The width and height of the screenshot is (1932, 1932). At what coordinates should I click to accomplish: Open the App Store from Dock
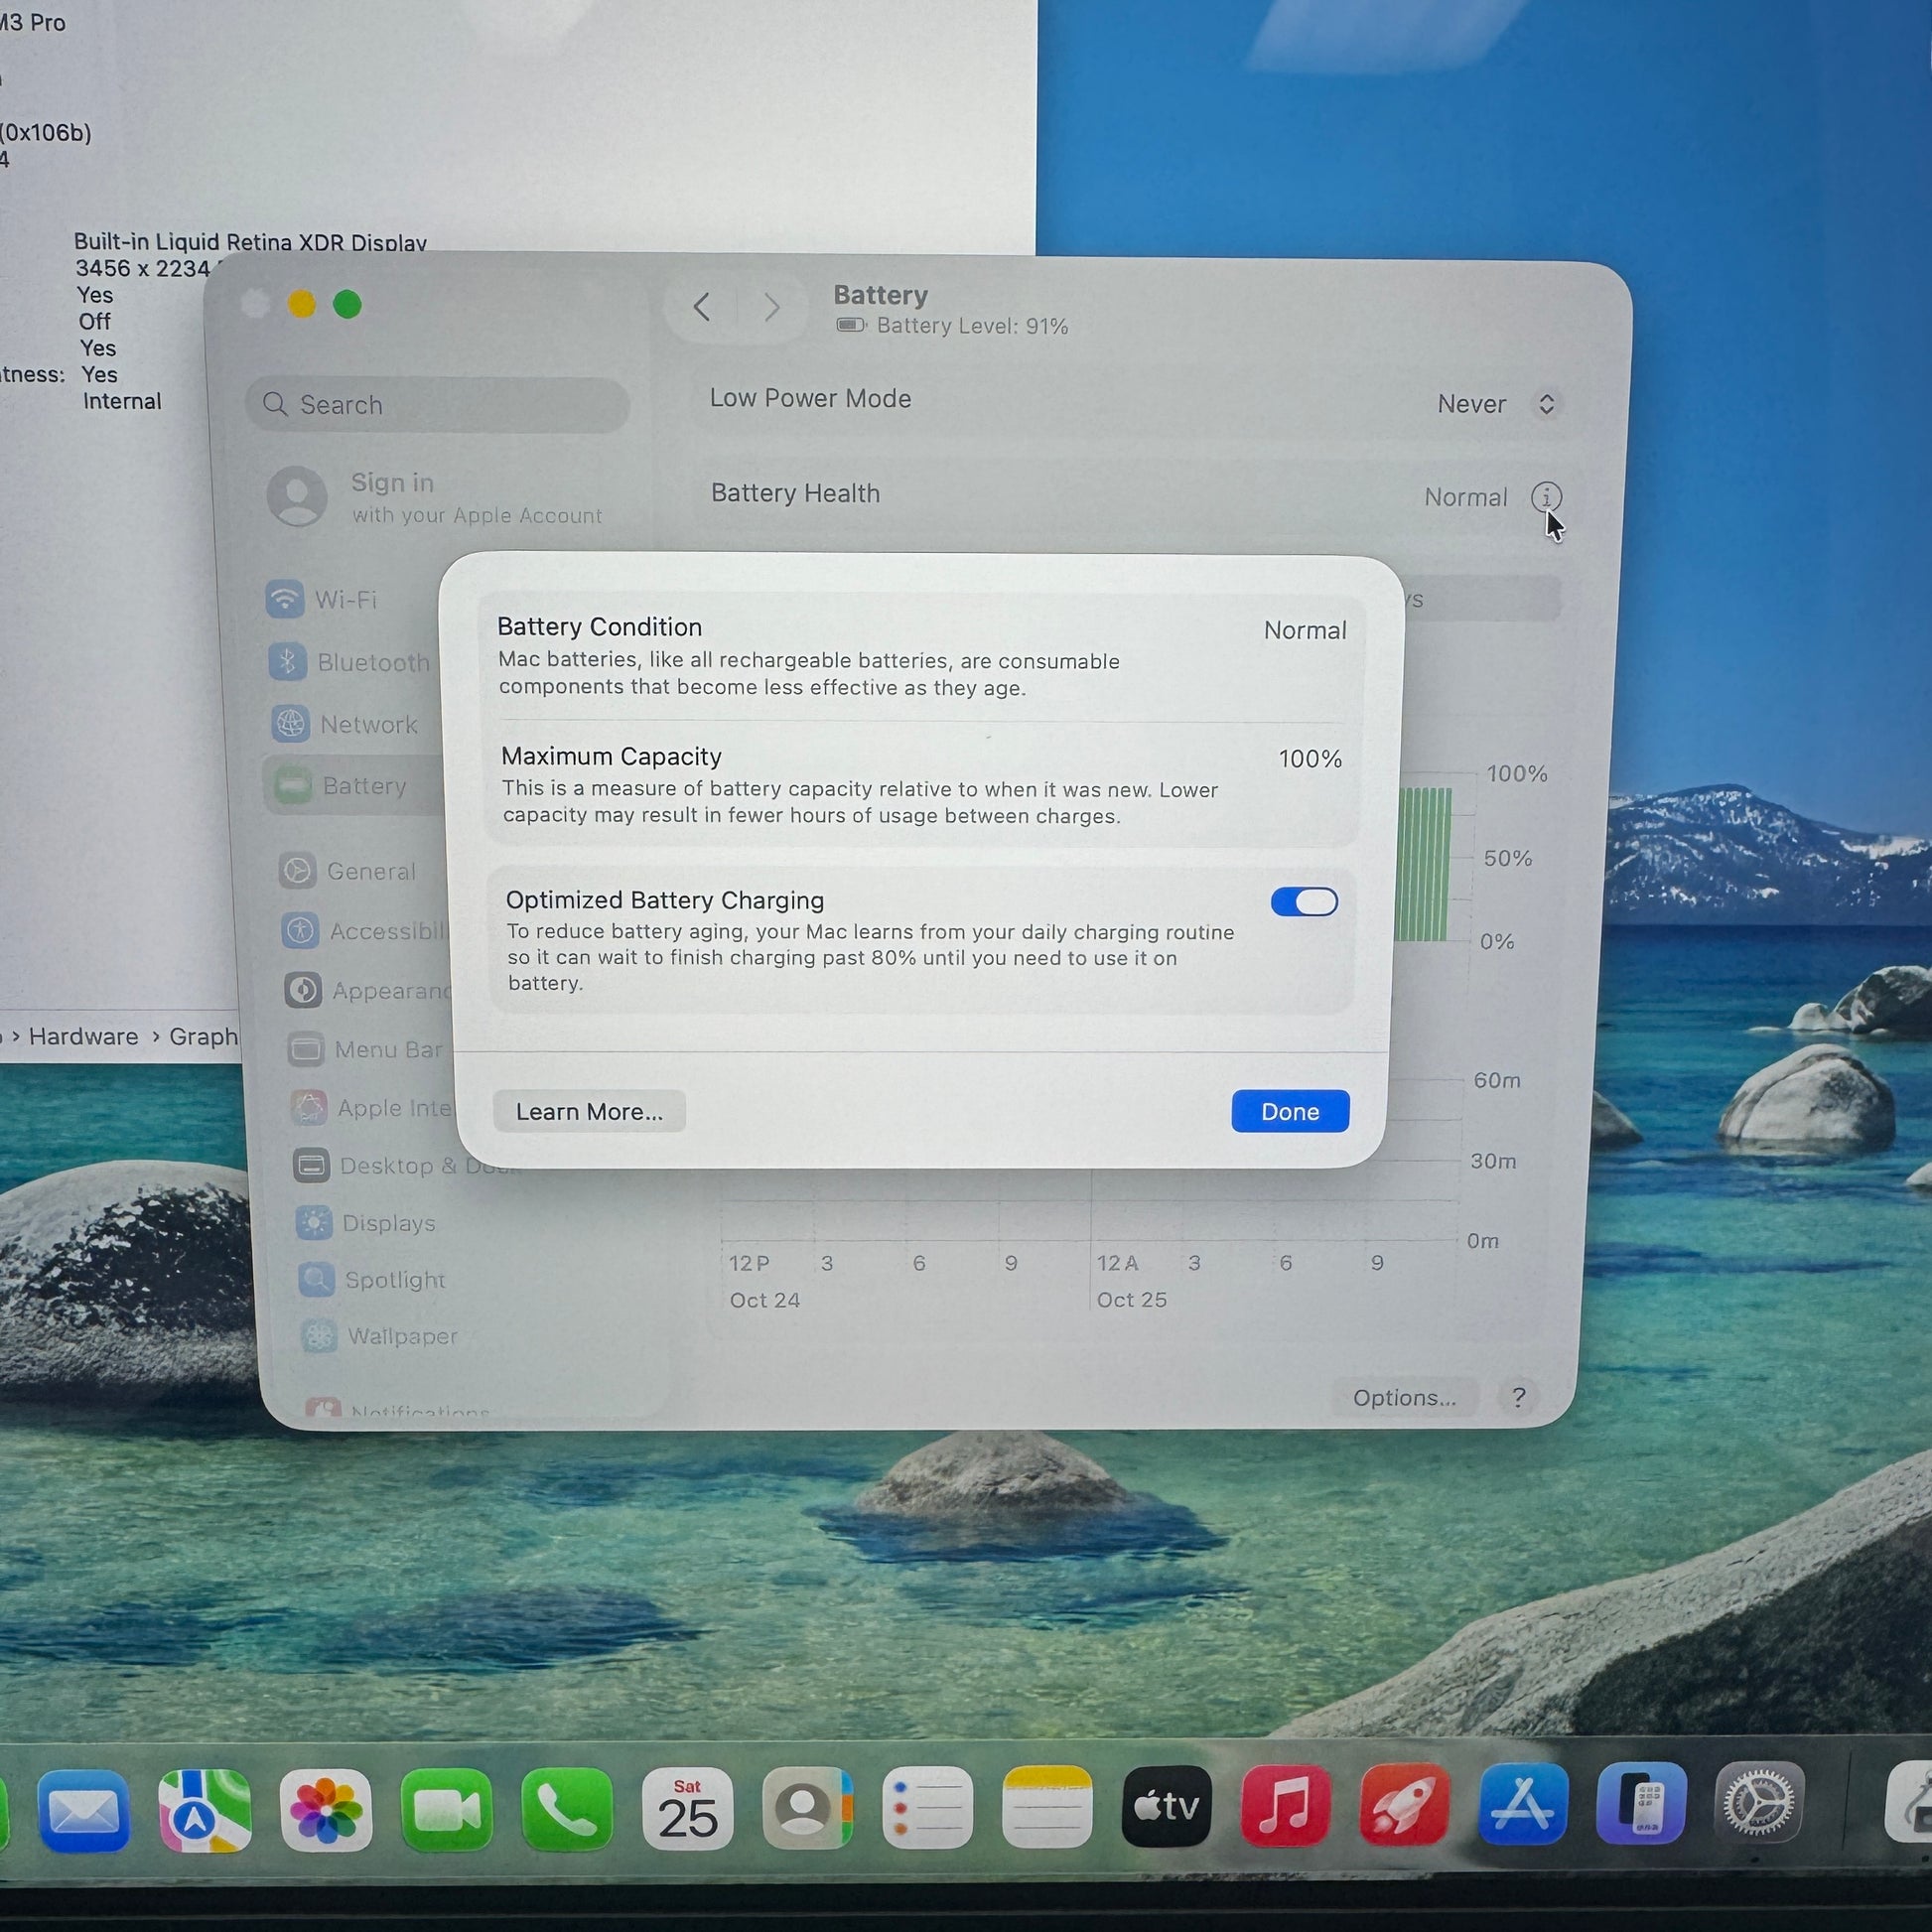pos(1522,1805)
